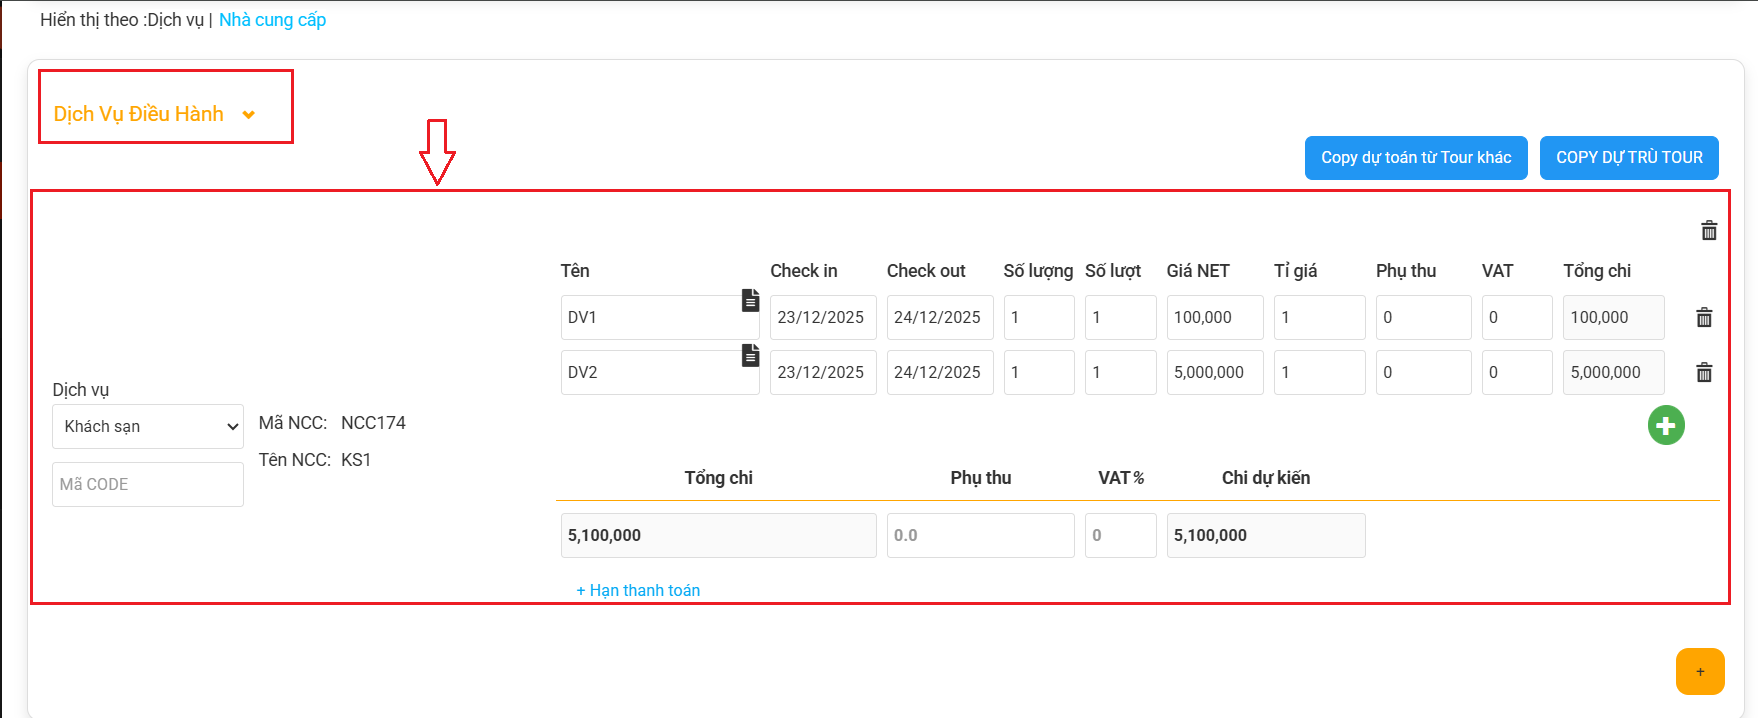The height and width of the screenshot is (718, 1758).
Task: Click the DV2 Số lượng quantity field
Action: (1038, 373)
